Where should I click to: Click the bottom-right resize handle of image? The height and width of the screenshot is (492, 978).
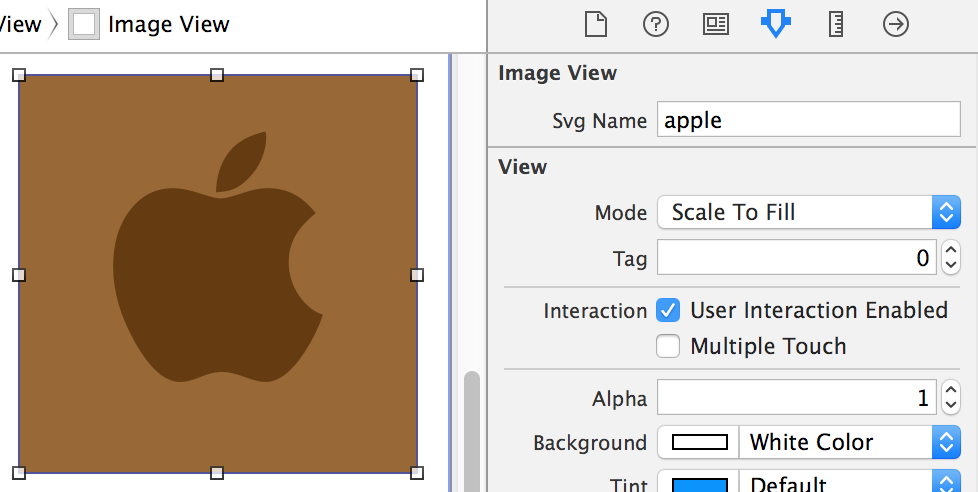coord(417,473)
